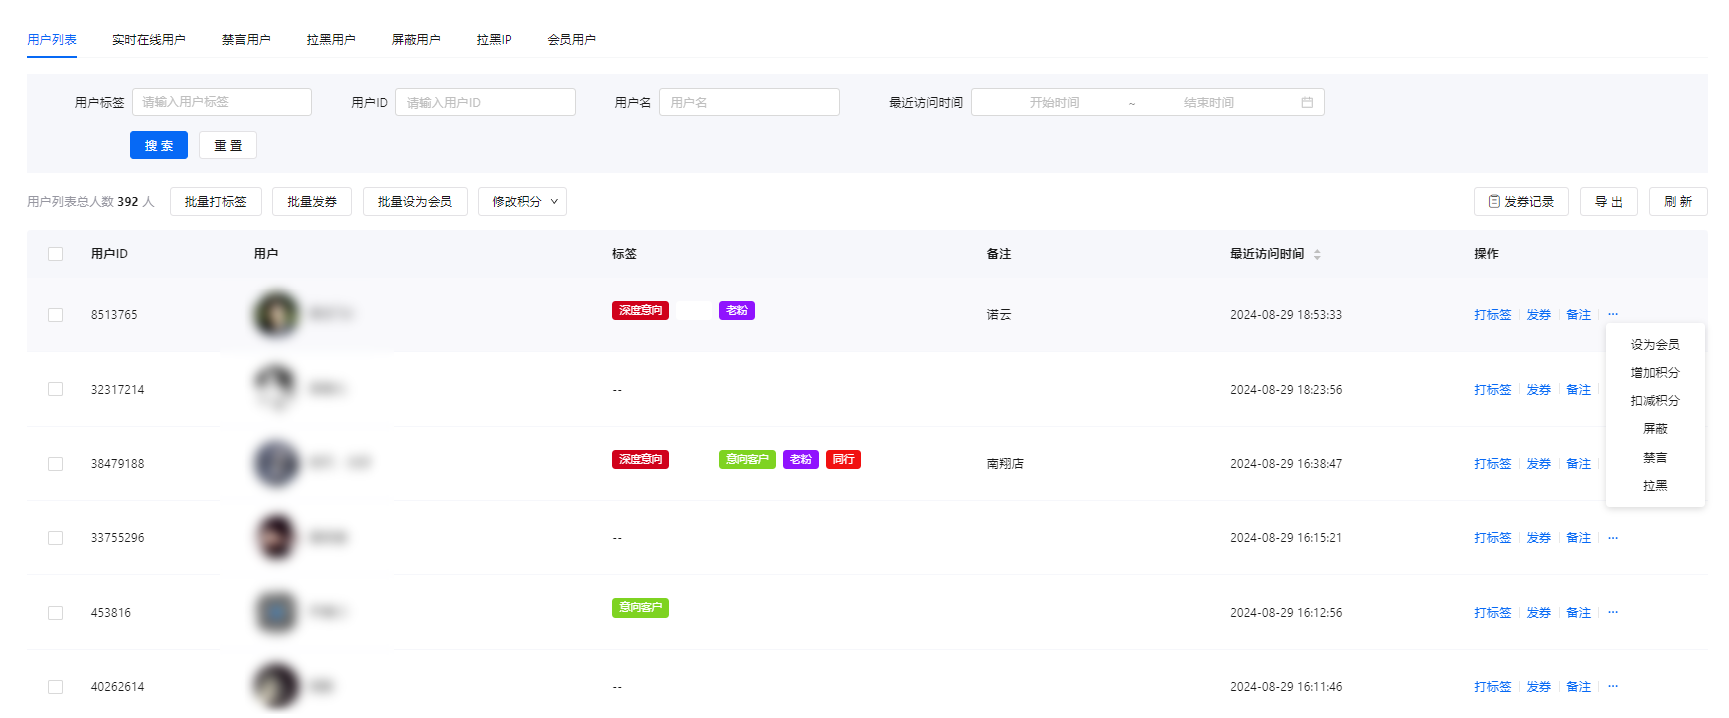The width and height of the screenshot is (1729, 718).
Task: Select the checkbox for user 38479188
Action: click(56, 464)
